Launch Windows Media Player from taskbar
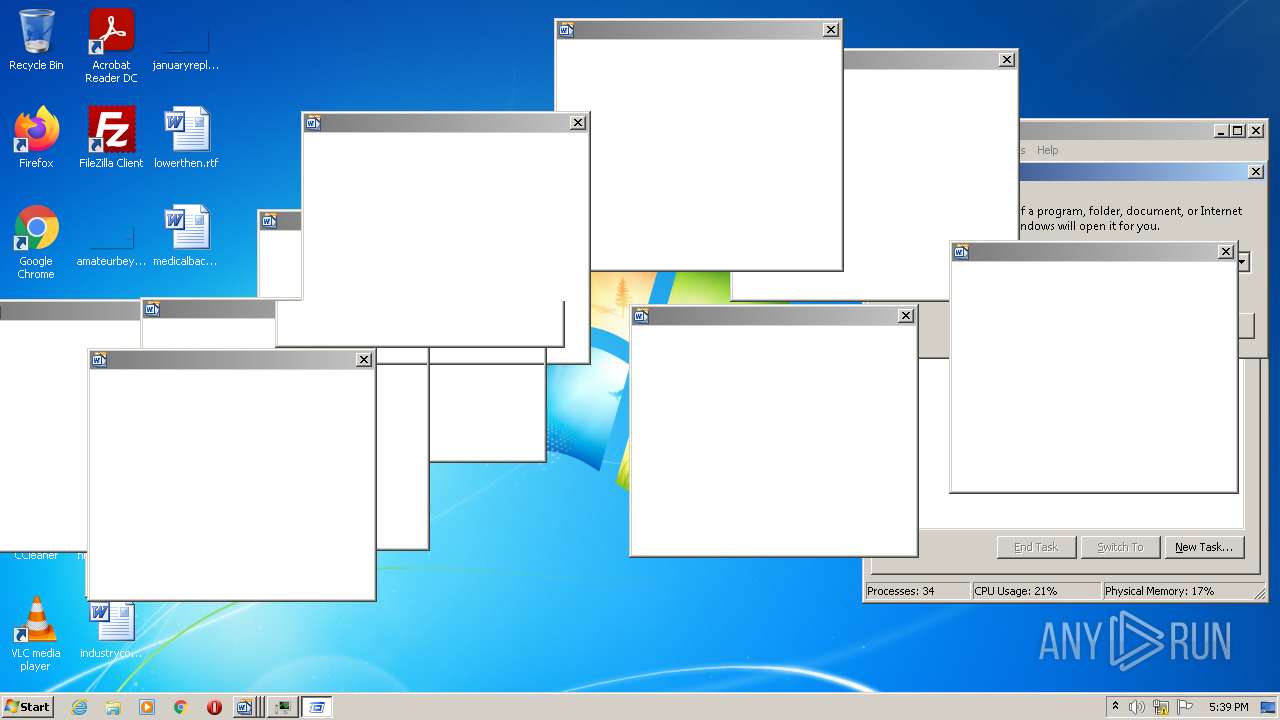 pos(147,707)
